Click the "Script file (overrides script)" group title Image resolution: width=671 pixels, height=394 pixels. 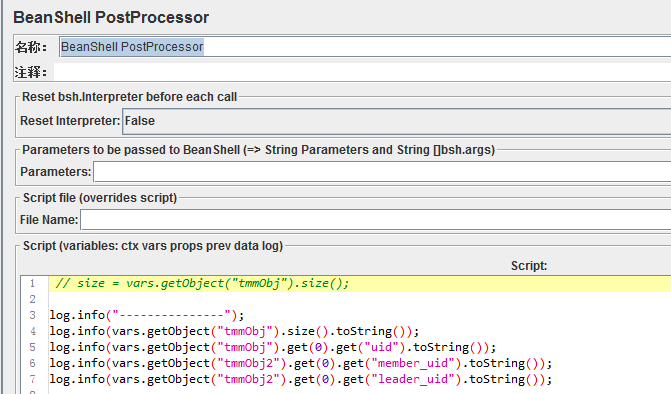100,198
